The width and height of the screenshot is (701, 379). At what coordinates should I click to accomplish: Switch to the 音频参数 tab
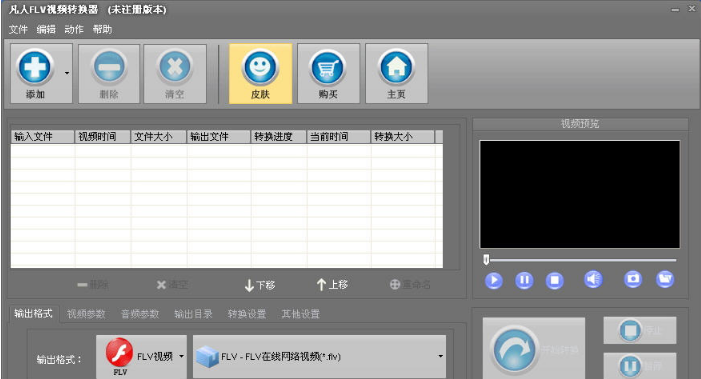point(140,314)
